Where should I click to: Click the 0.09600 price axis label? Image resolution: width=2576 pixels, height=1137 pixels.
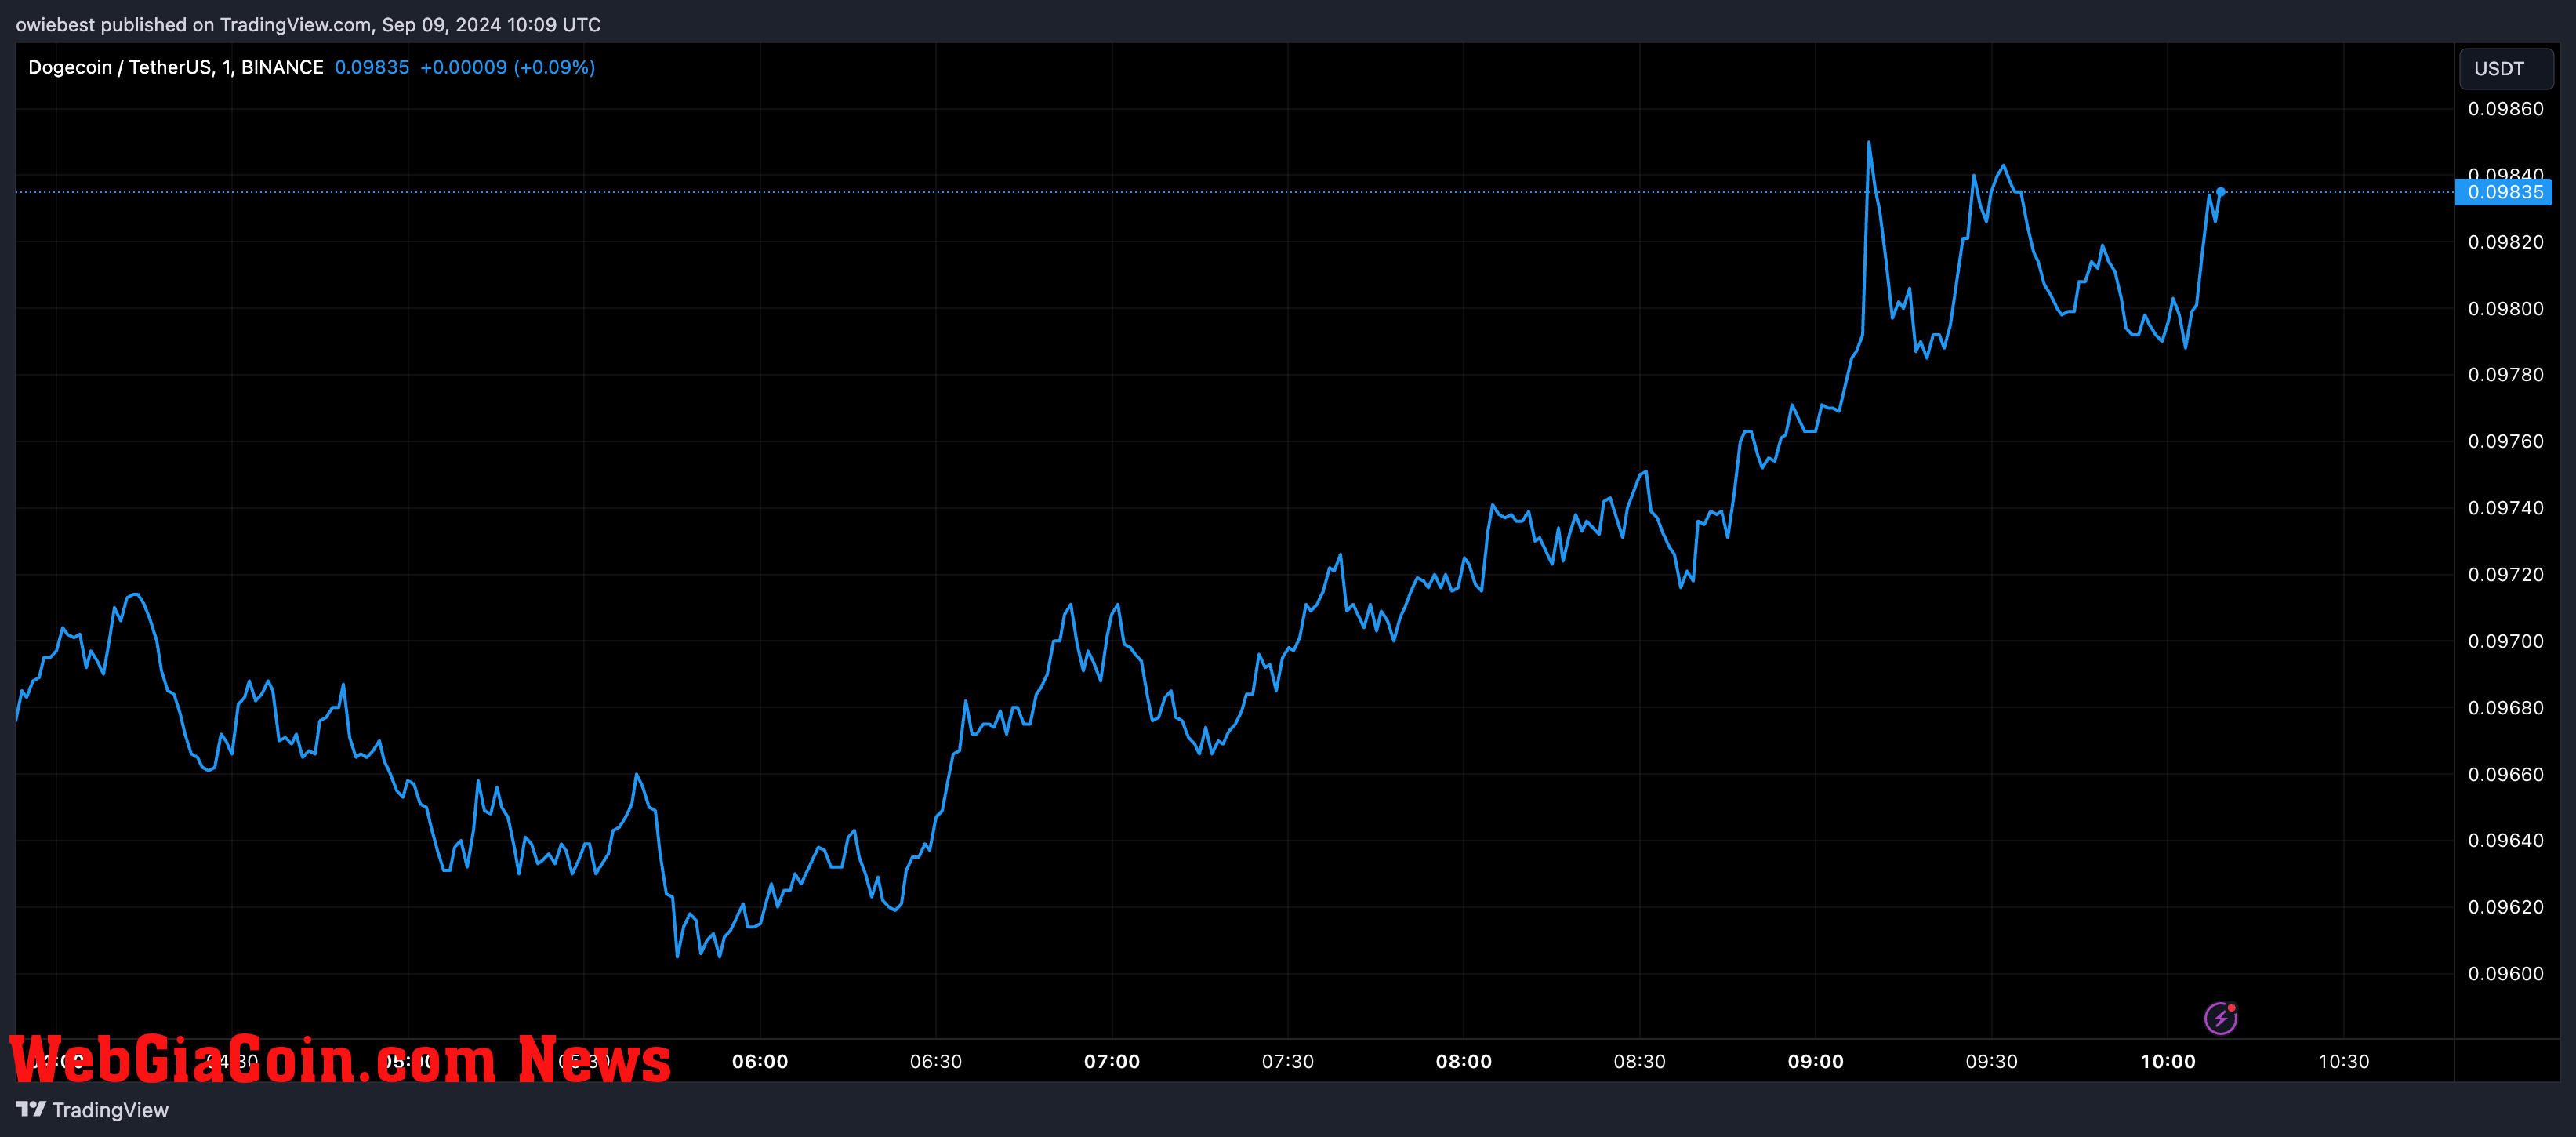click(2505, 974)
